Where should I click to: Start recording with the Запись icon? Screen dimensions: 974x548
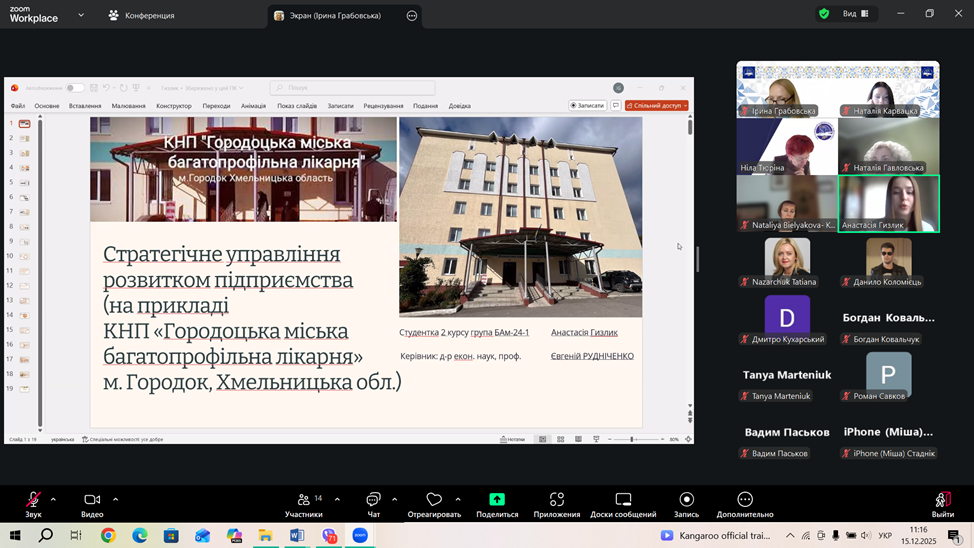coord(686,500)
